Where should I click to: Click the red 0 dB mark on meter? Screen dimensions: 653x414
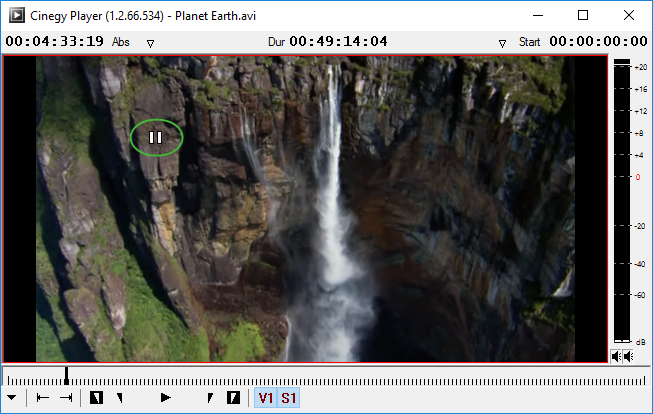point(638,177)
